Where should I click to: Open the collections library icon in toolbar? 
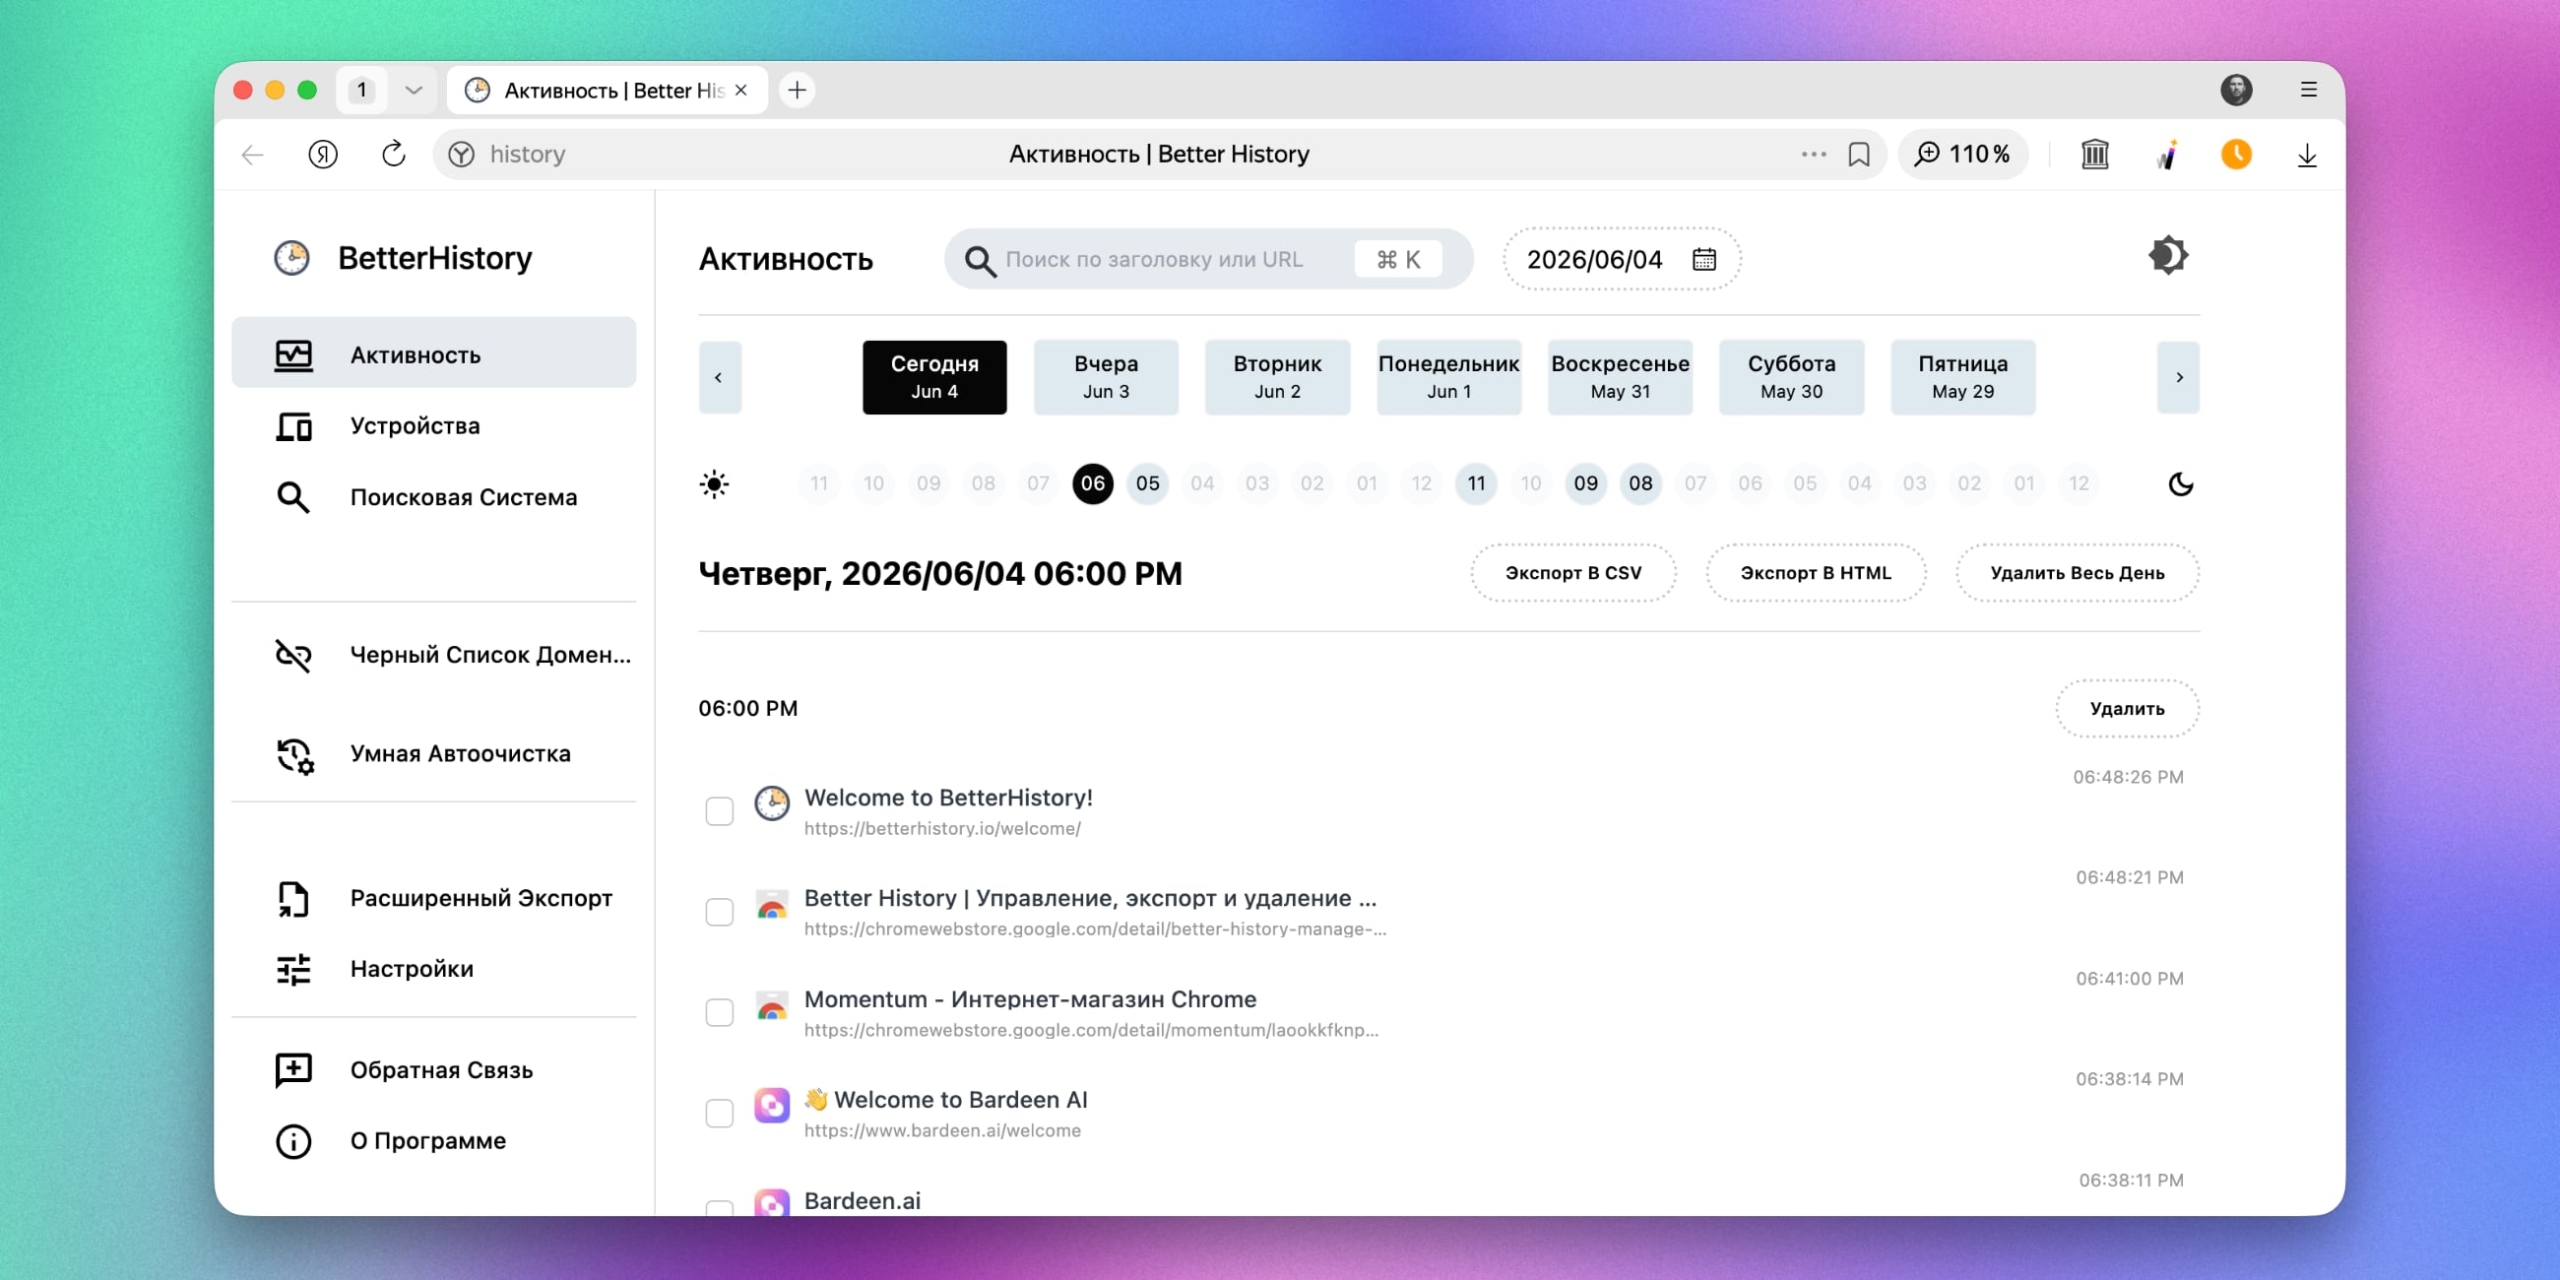[2095, 154]
